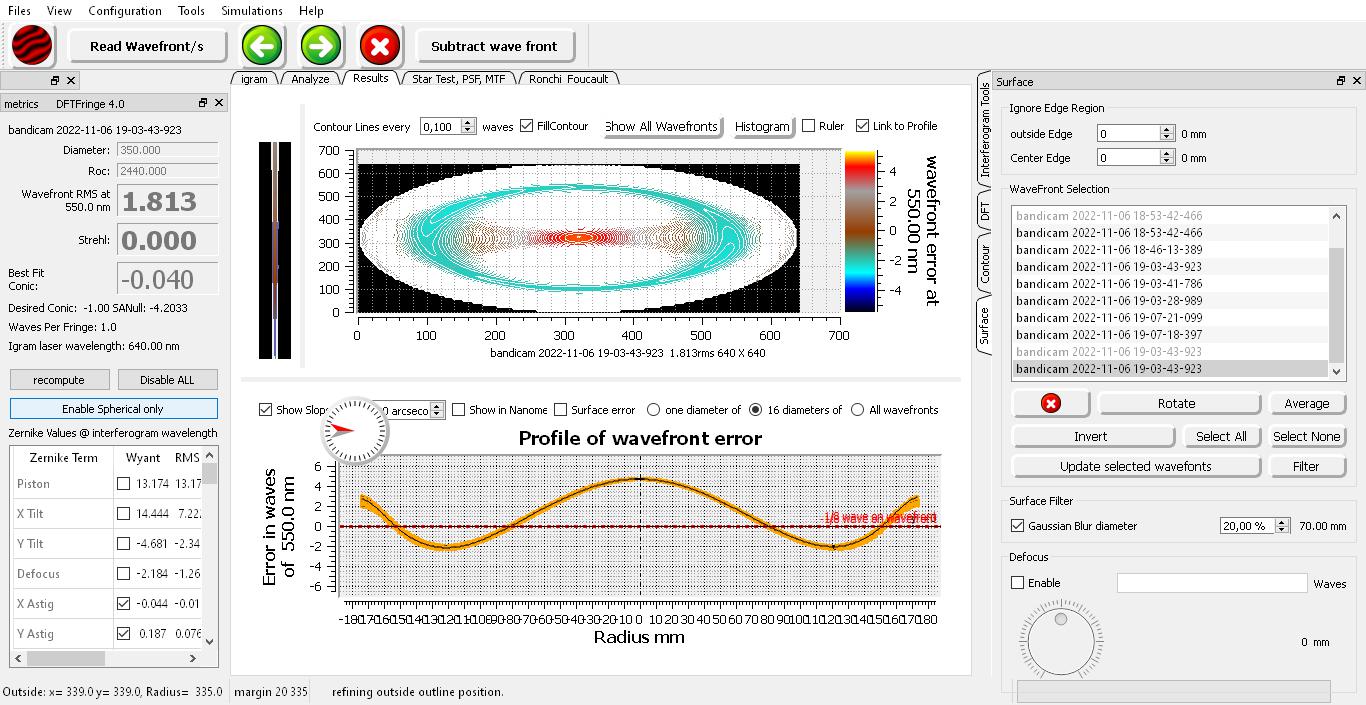The height and width of the screenshot is (705, 1366).
Task: Click the red interferogram logo icon
Action: (32, 46)
